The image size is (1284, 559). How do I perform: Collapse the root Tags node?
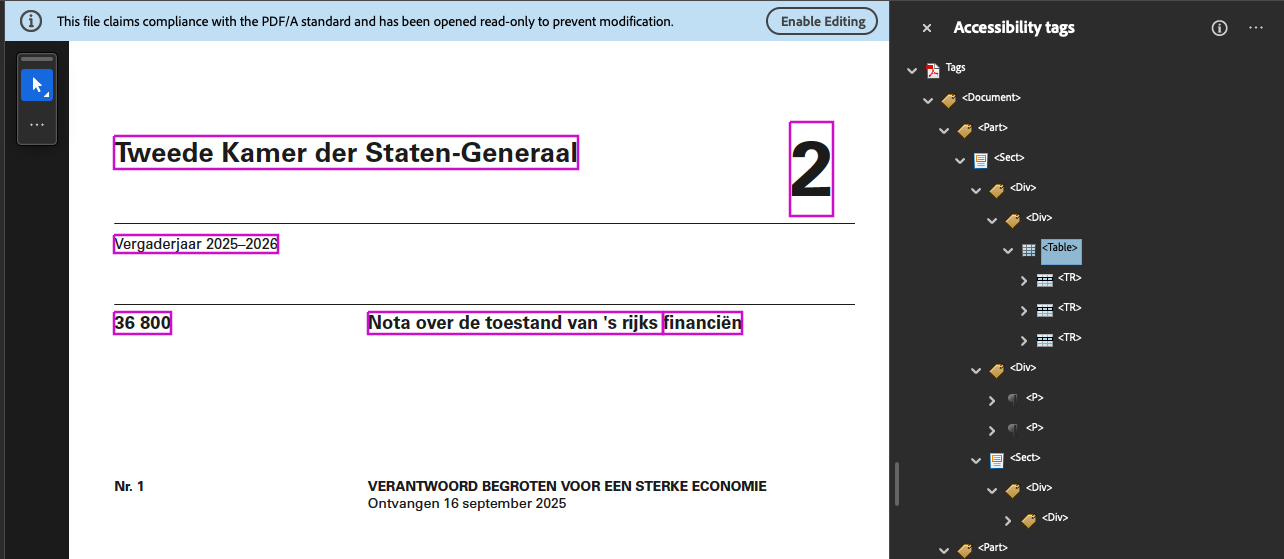[911, 70]
